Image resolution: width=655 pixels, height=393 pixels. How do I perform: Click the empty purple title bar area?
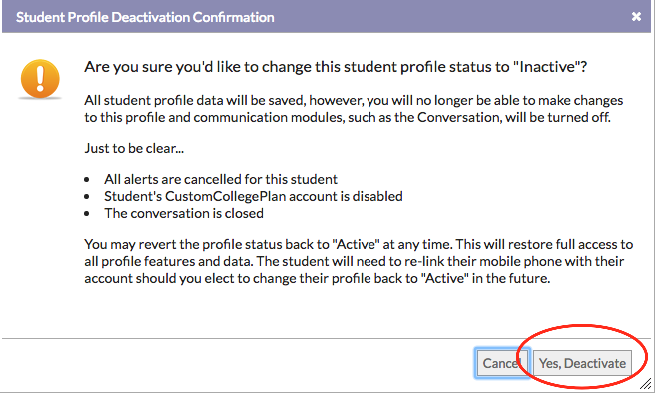coord(451,17)
